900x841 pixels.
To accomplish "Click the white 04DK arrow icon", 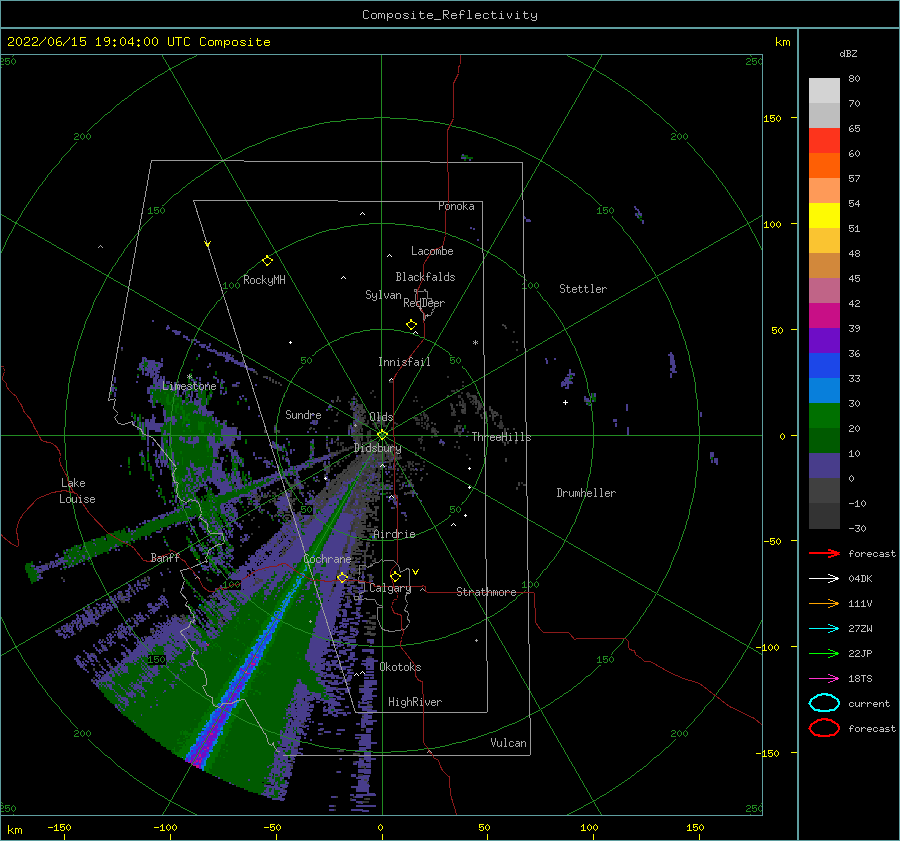I will pyautogui.click(x=824, y=579).
